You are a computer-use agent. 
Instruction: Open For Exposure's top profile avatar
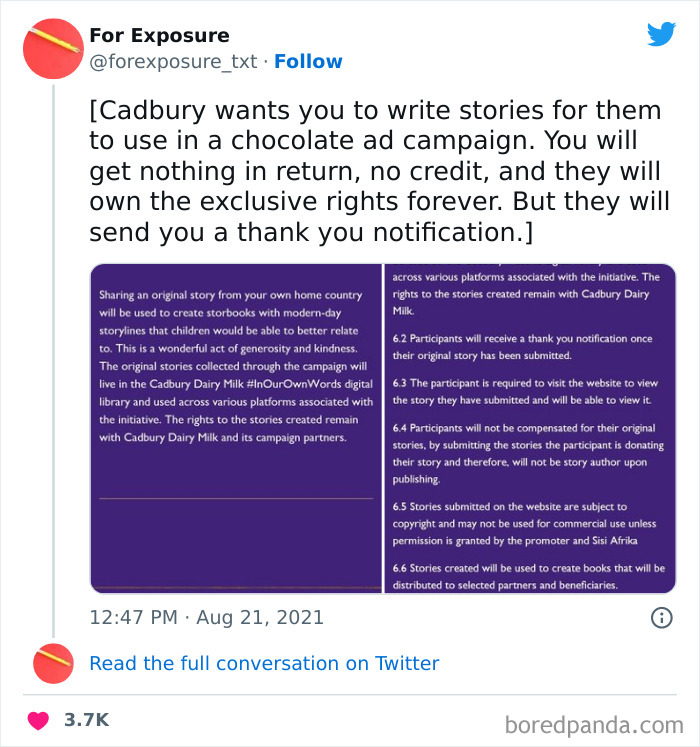[x=53, y=49]
